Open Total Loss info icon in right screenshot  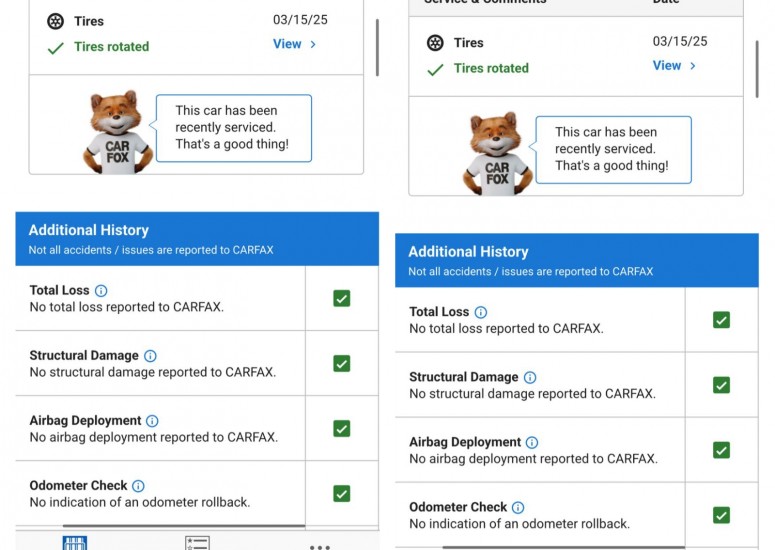point(480,312)
